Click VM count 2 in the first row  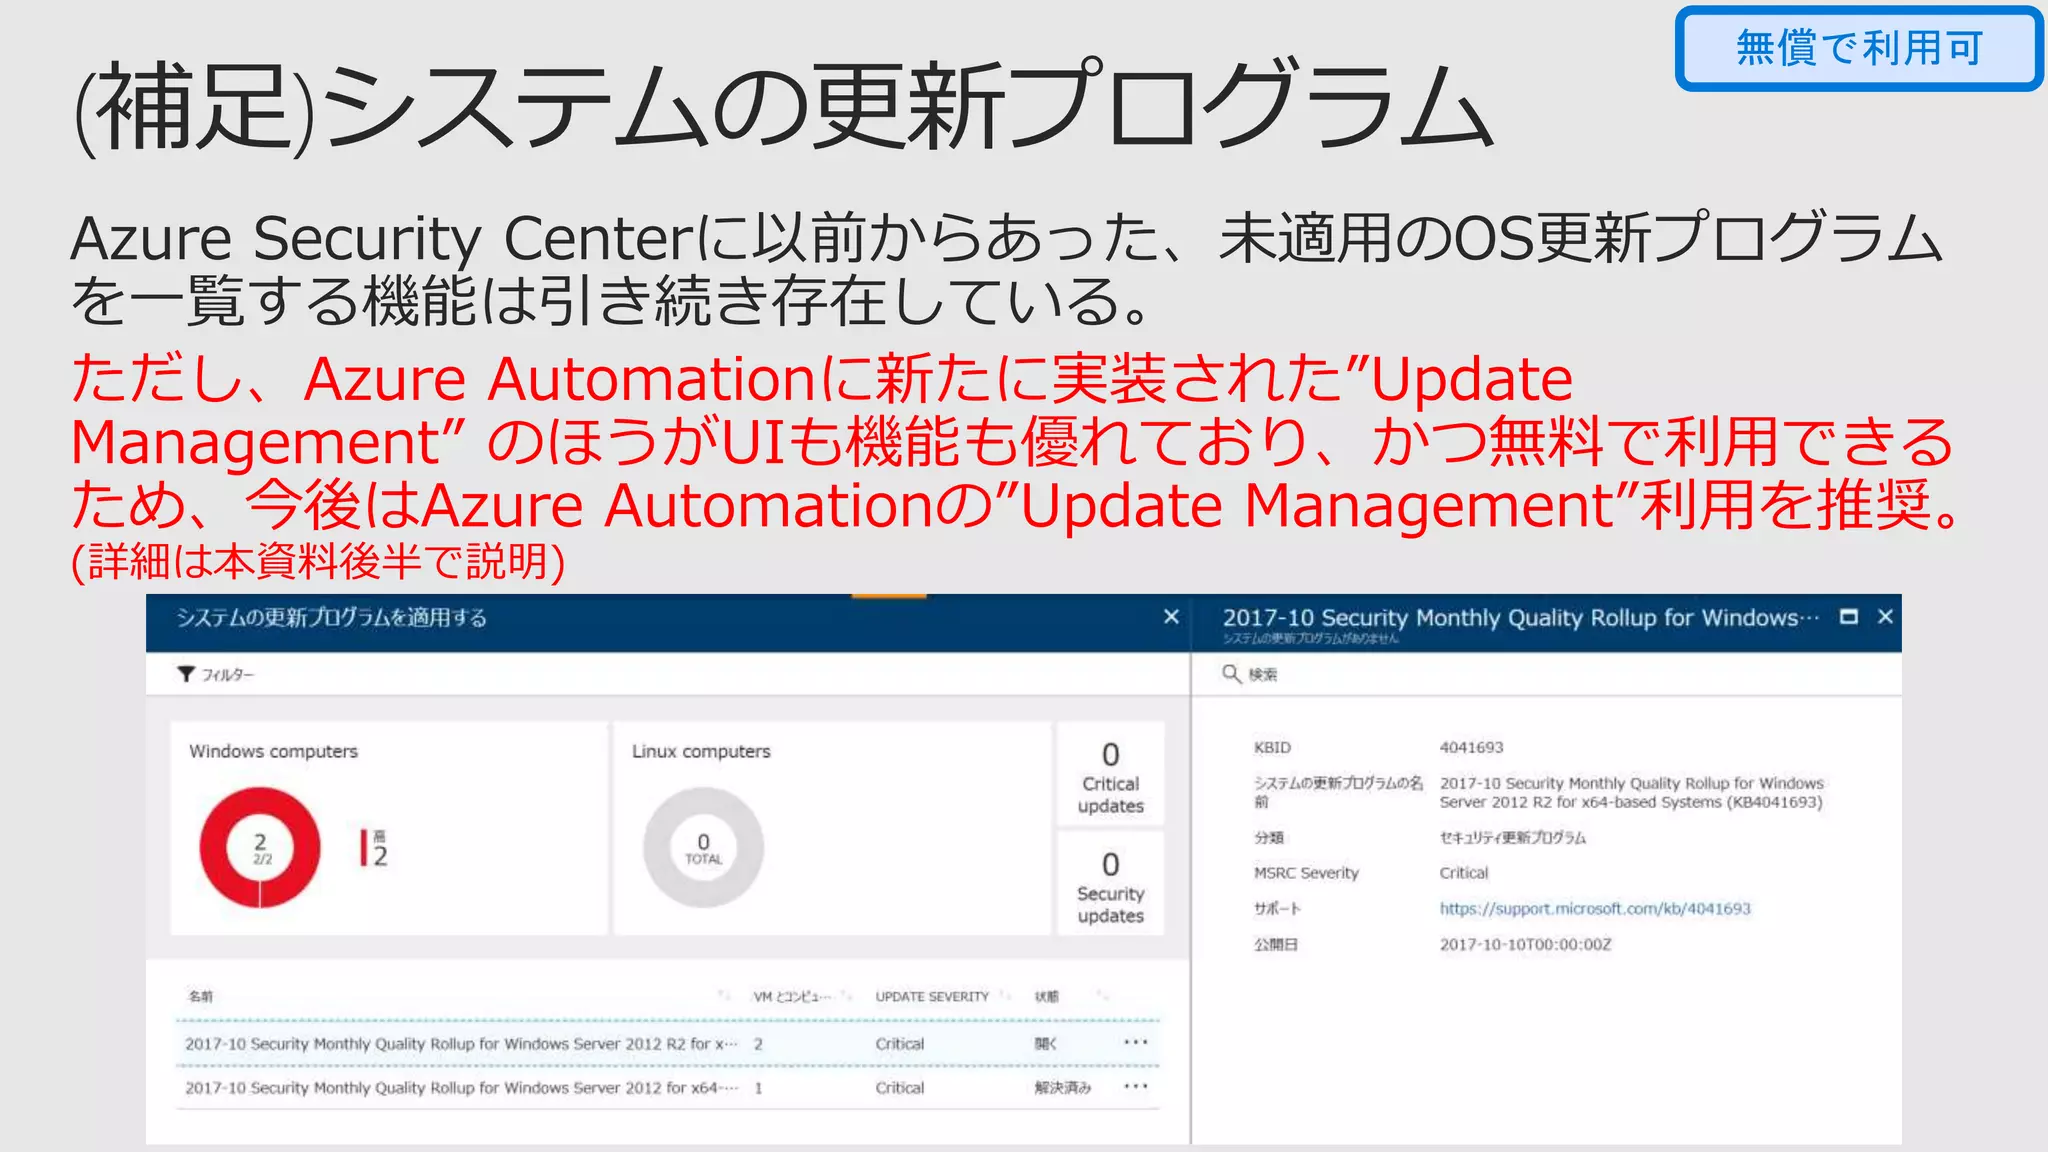(x=758, y=1043)
